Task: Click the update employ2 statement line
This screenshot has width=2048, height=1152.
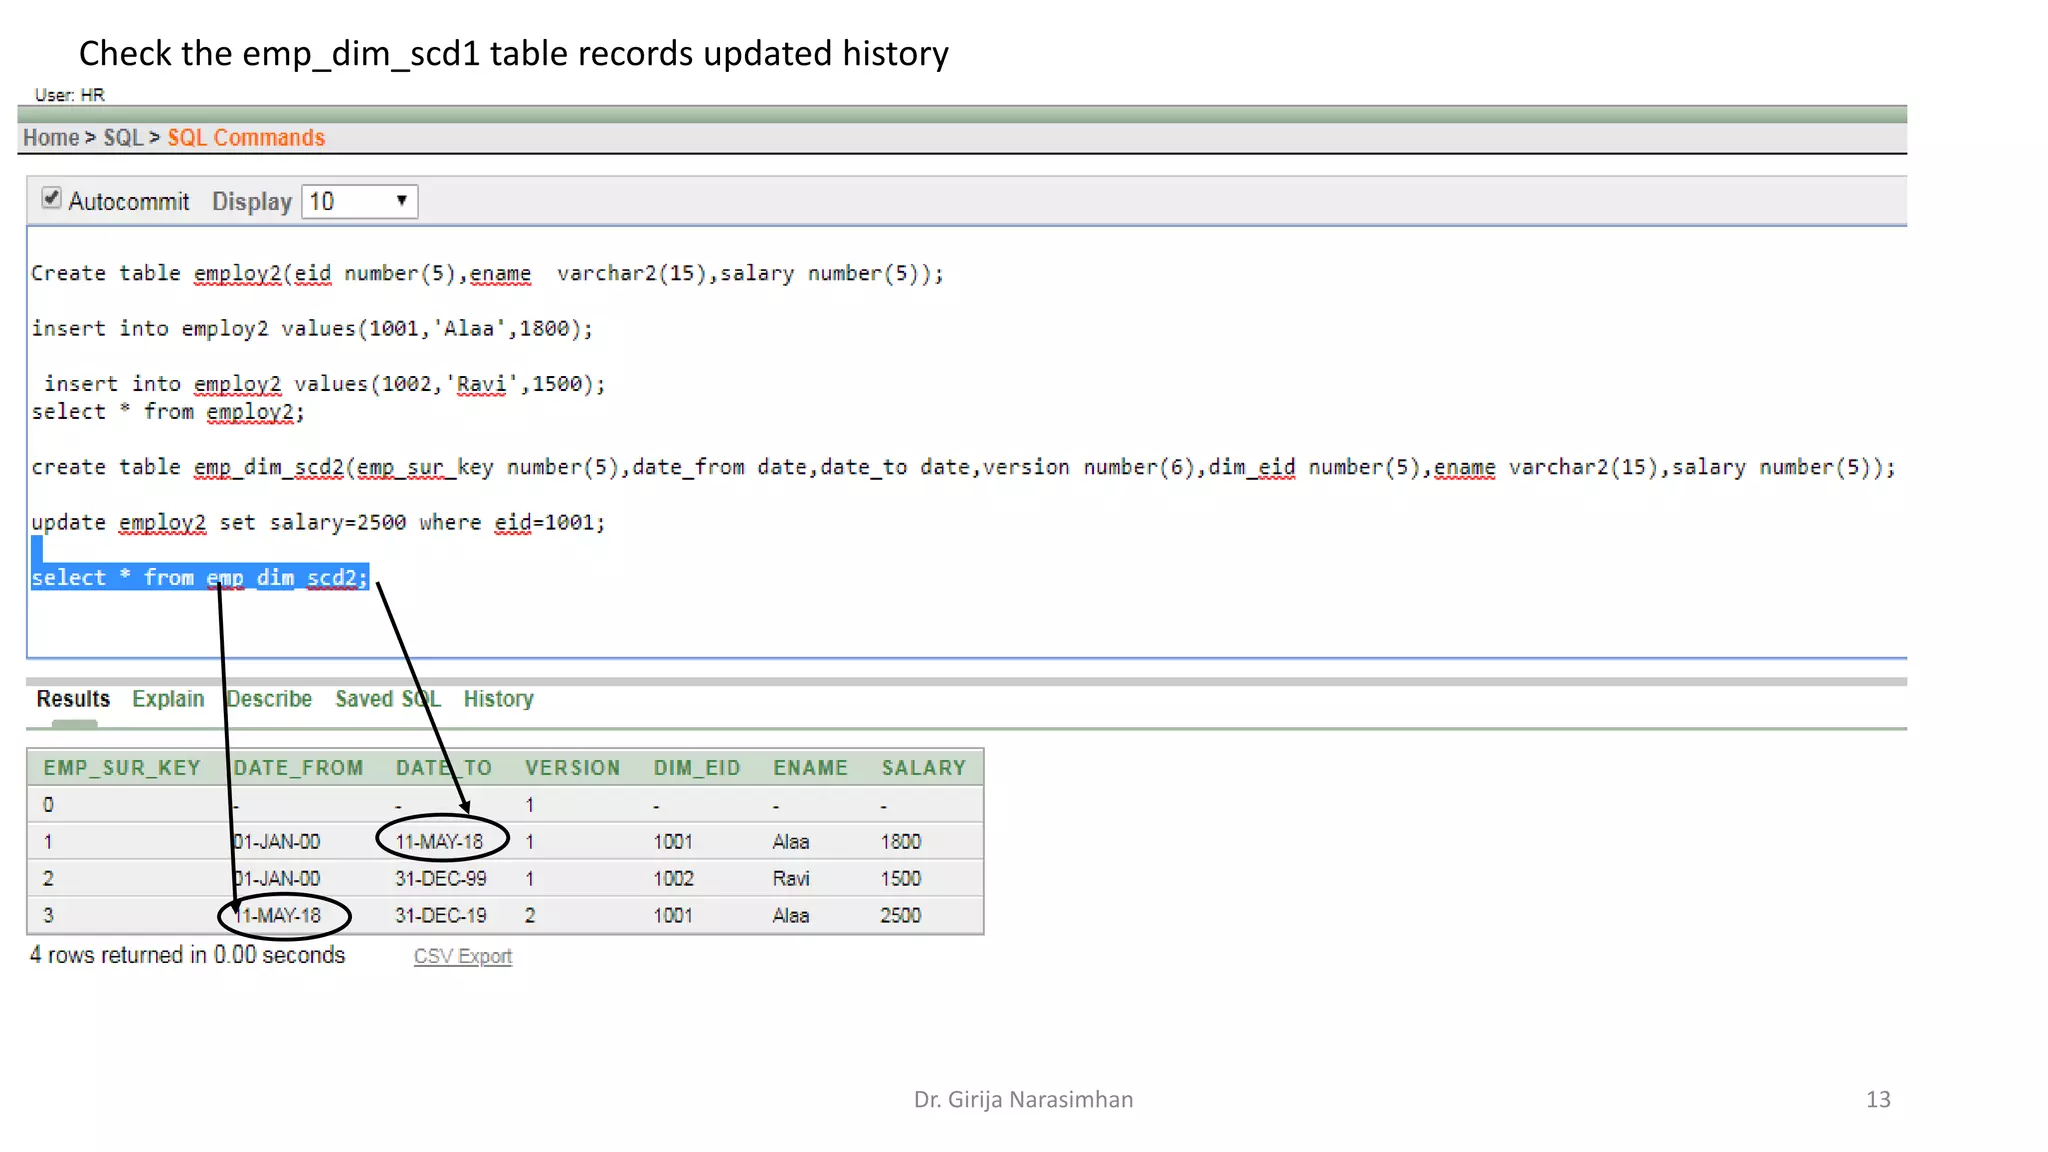Action: [x=318, y=523]
